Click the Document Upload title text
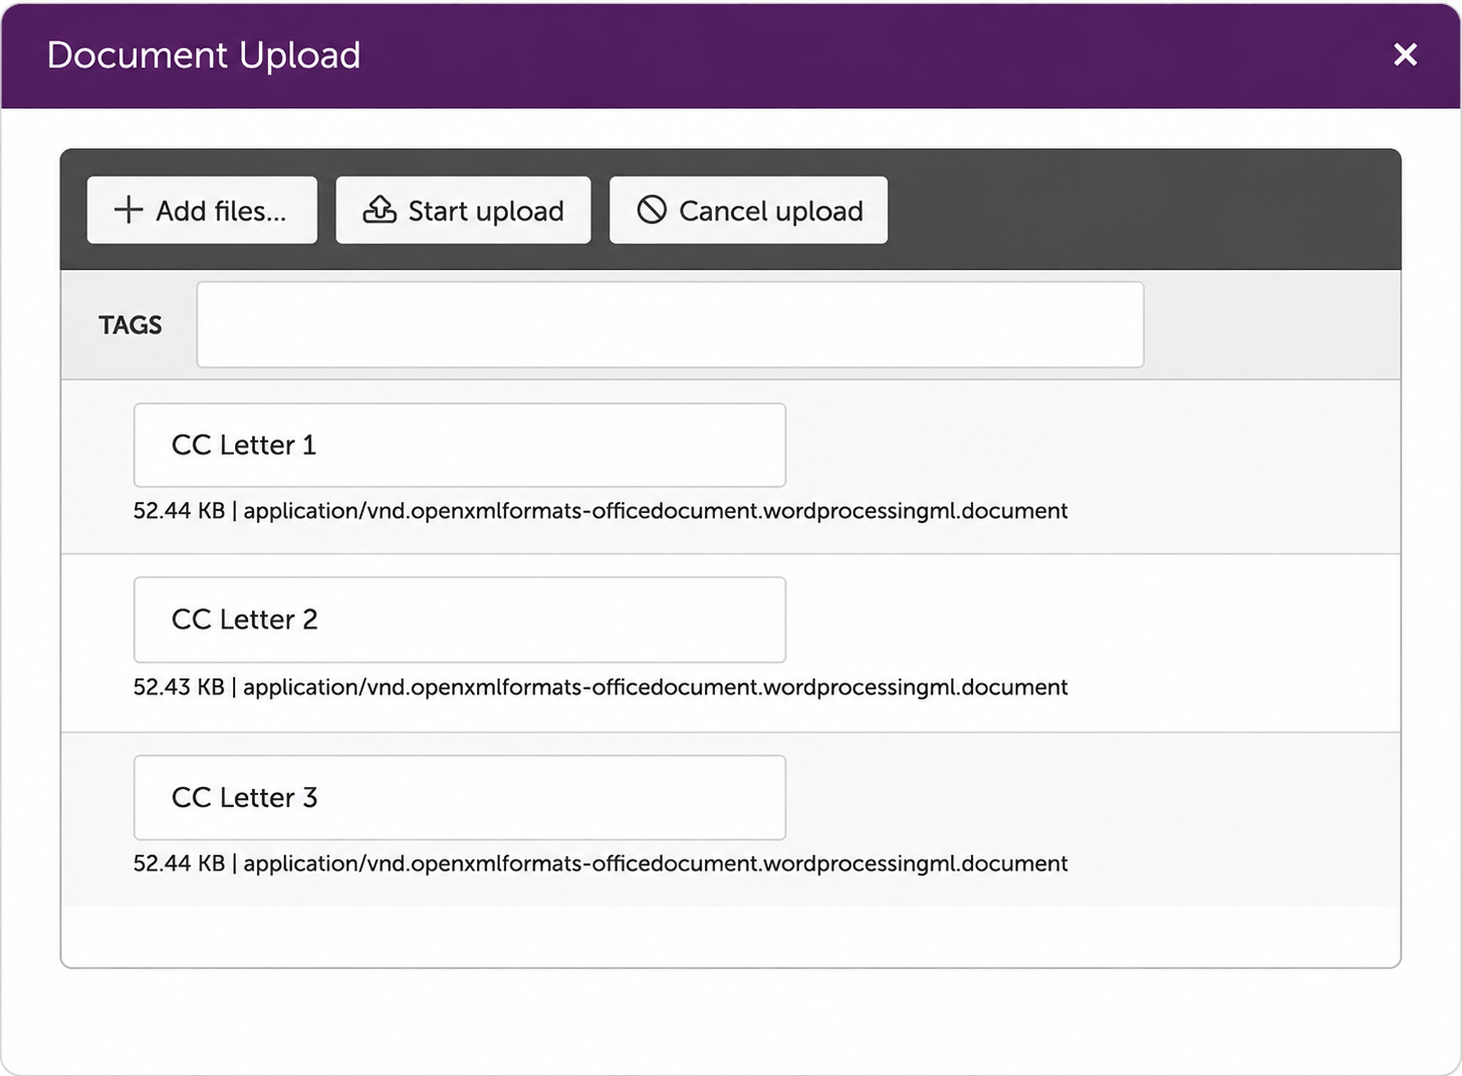 [204, 55]
